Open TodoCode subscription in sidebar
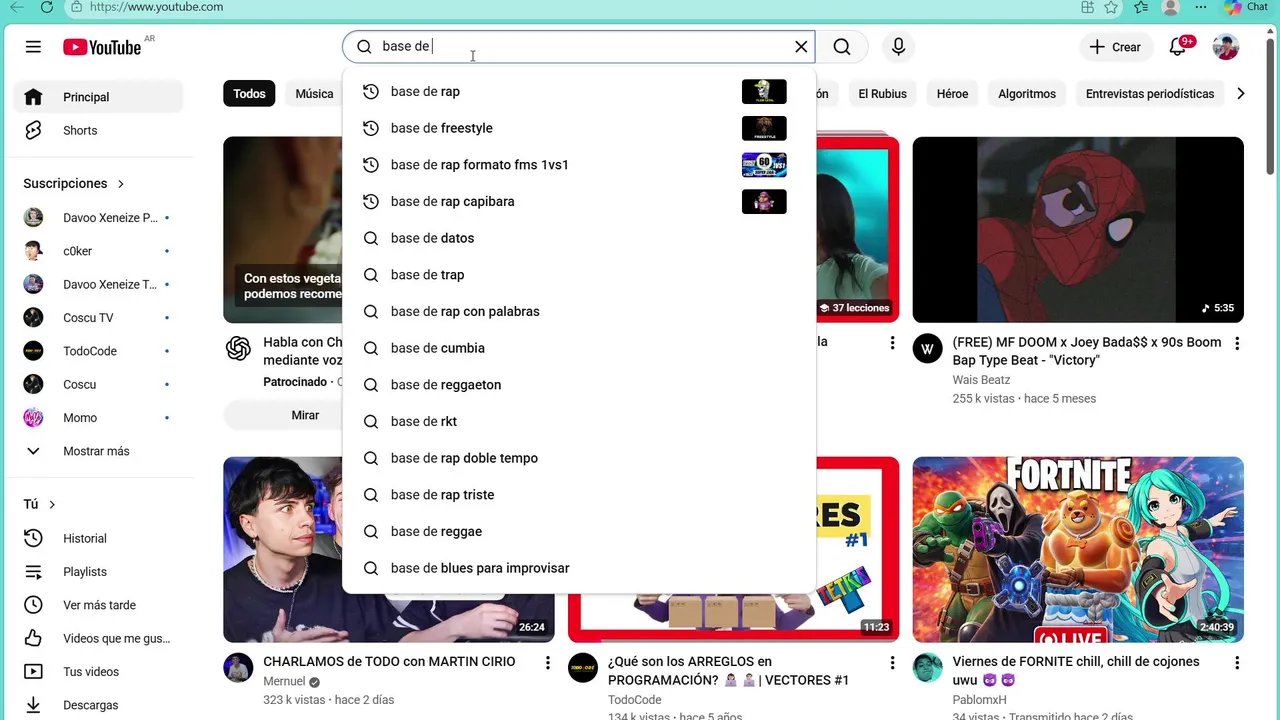 (98, 351)
